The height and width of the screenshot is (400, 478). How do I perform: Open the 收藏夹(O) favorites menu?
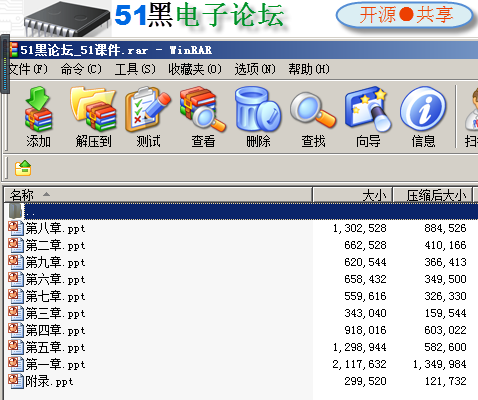click(195, 69)
